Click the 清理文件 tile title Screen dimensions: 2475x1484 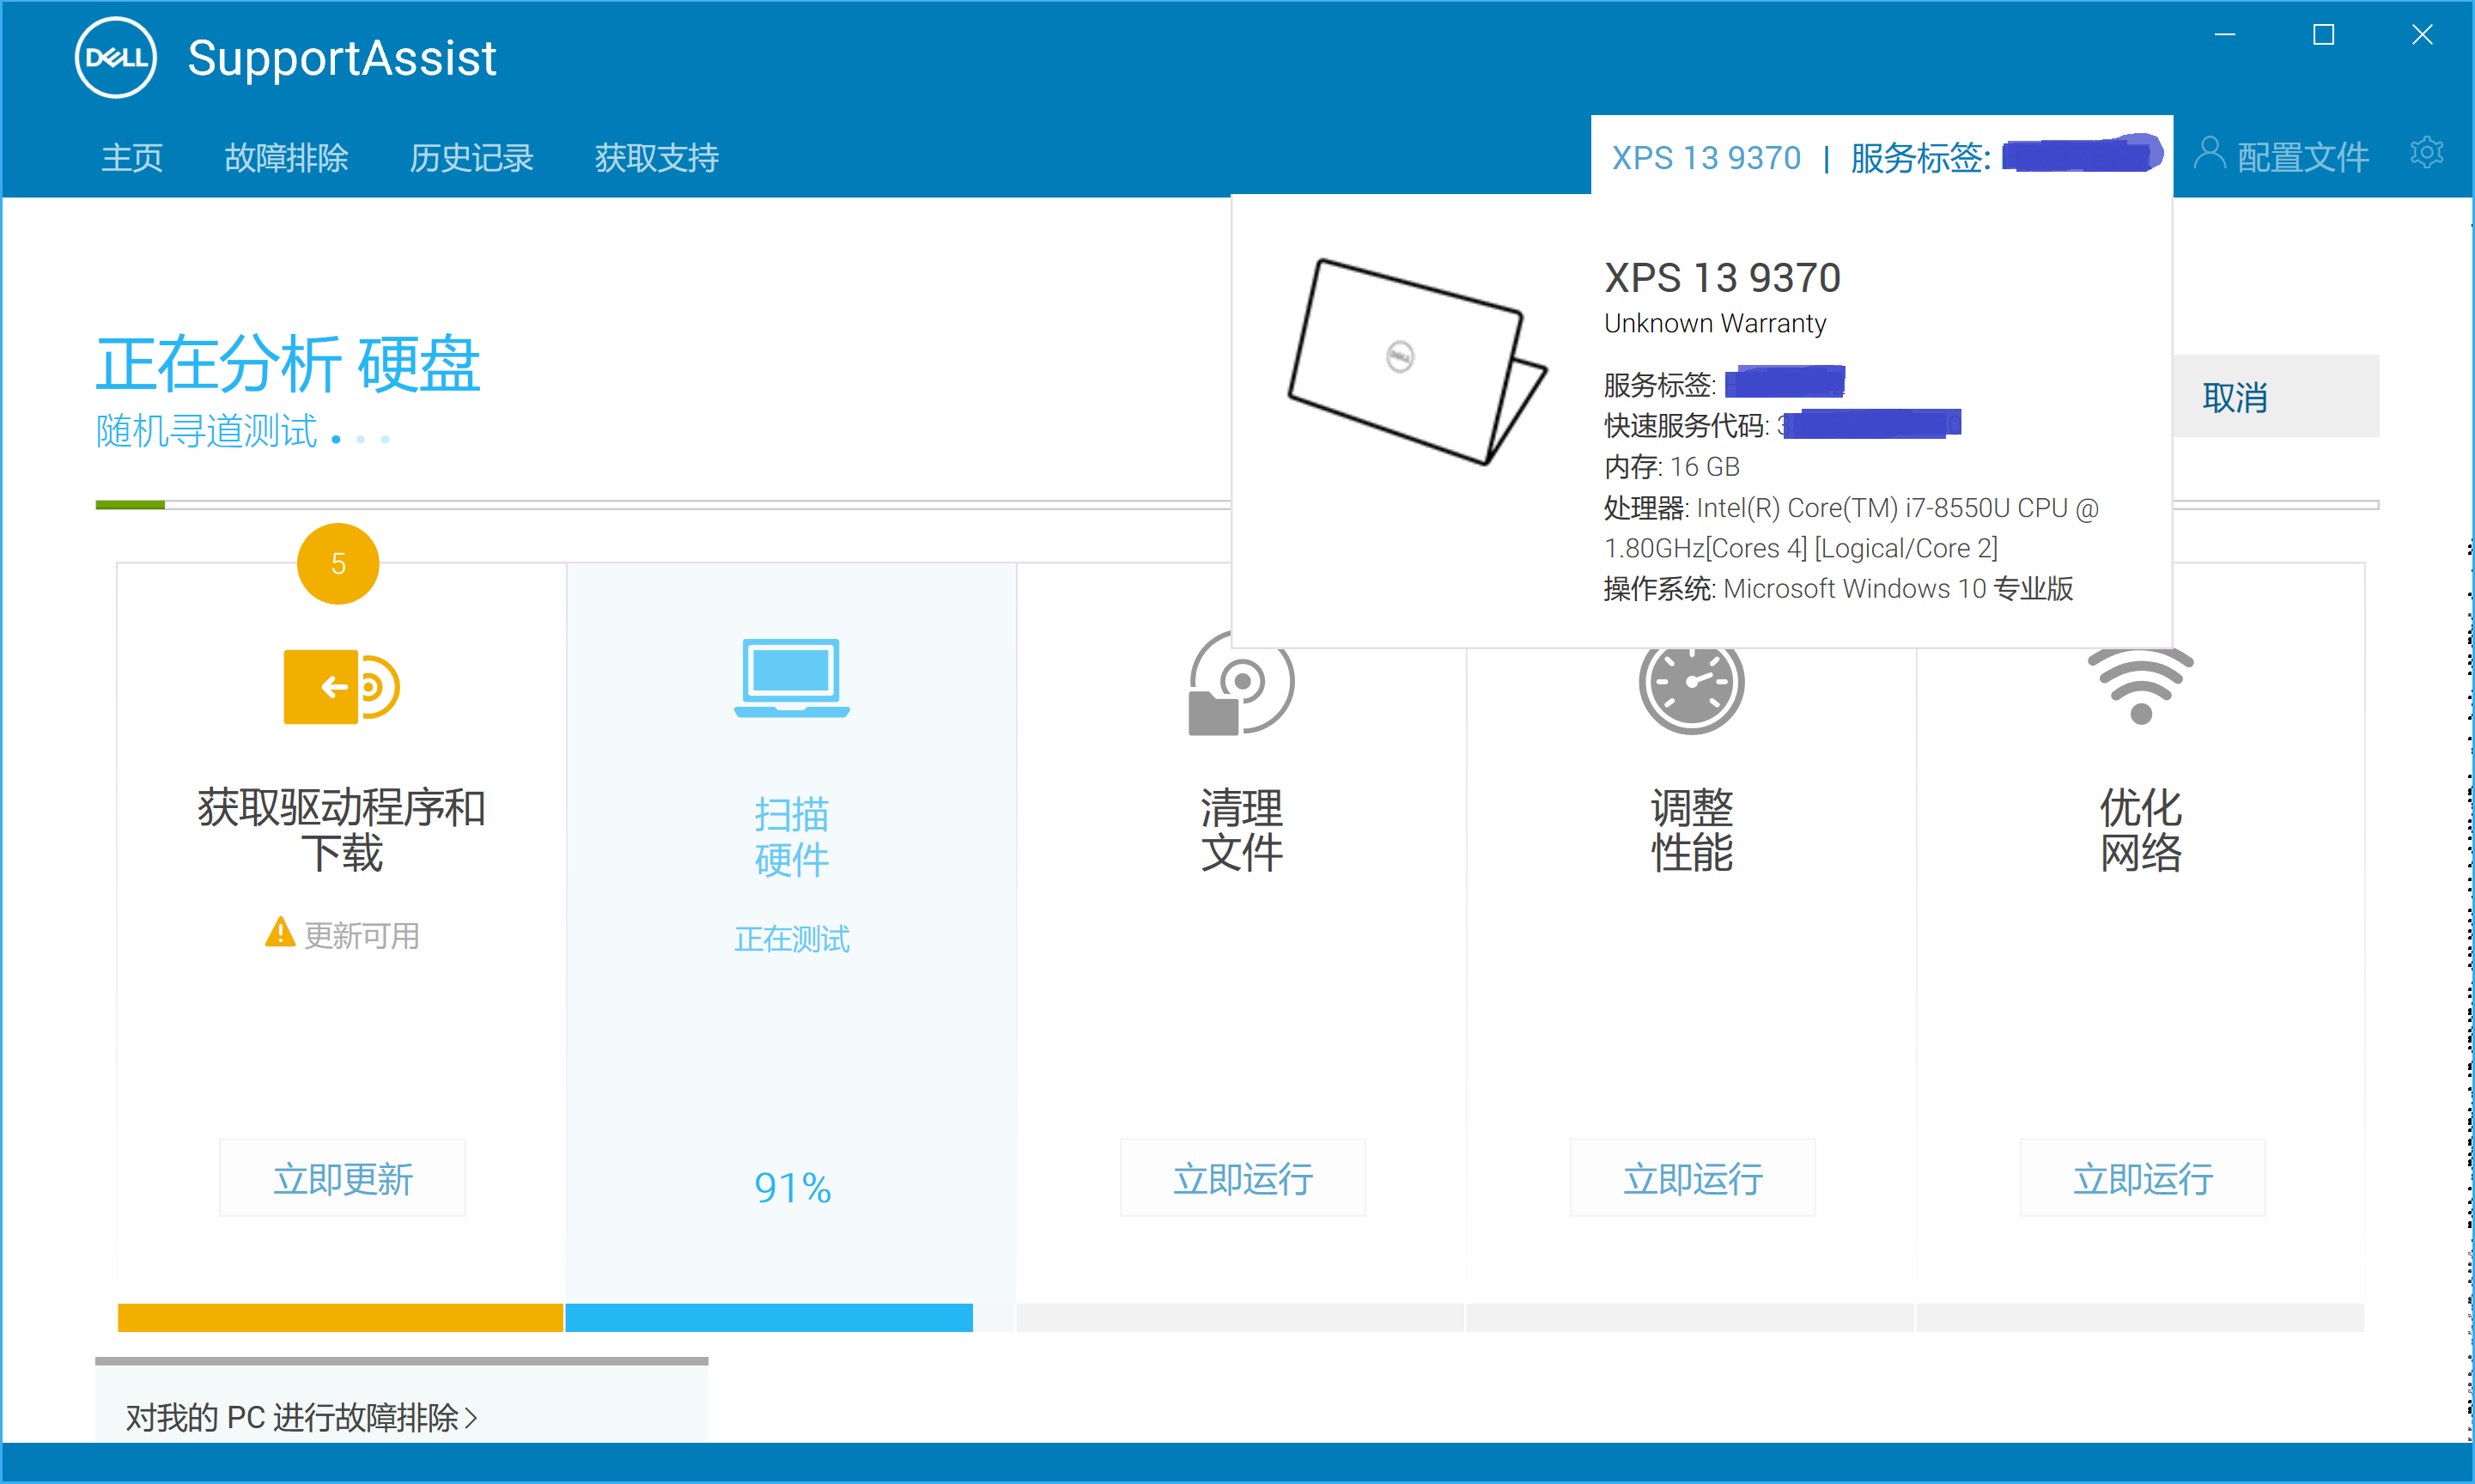[x=1241, y=830]
